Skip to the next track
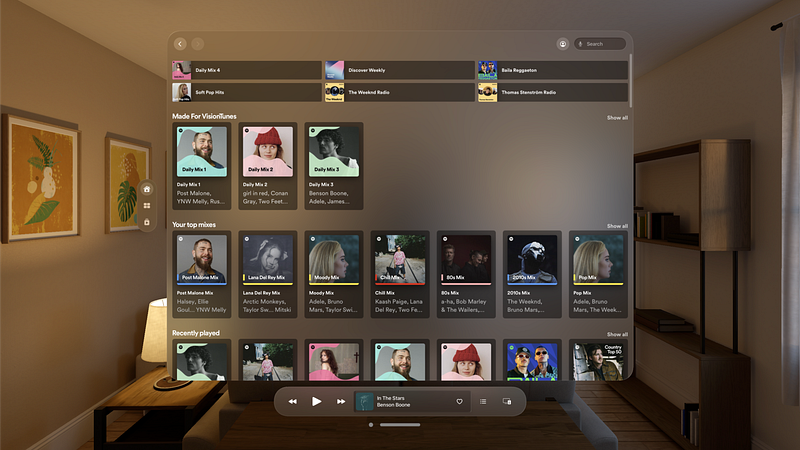The image size is (800, 450). pos(341,402)
